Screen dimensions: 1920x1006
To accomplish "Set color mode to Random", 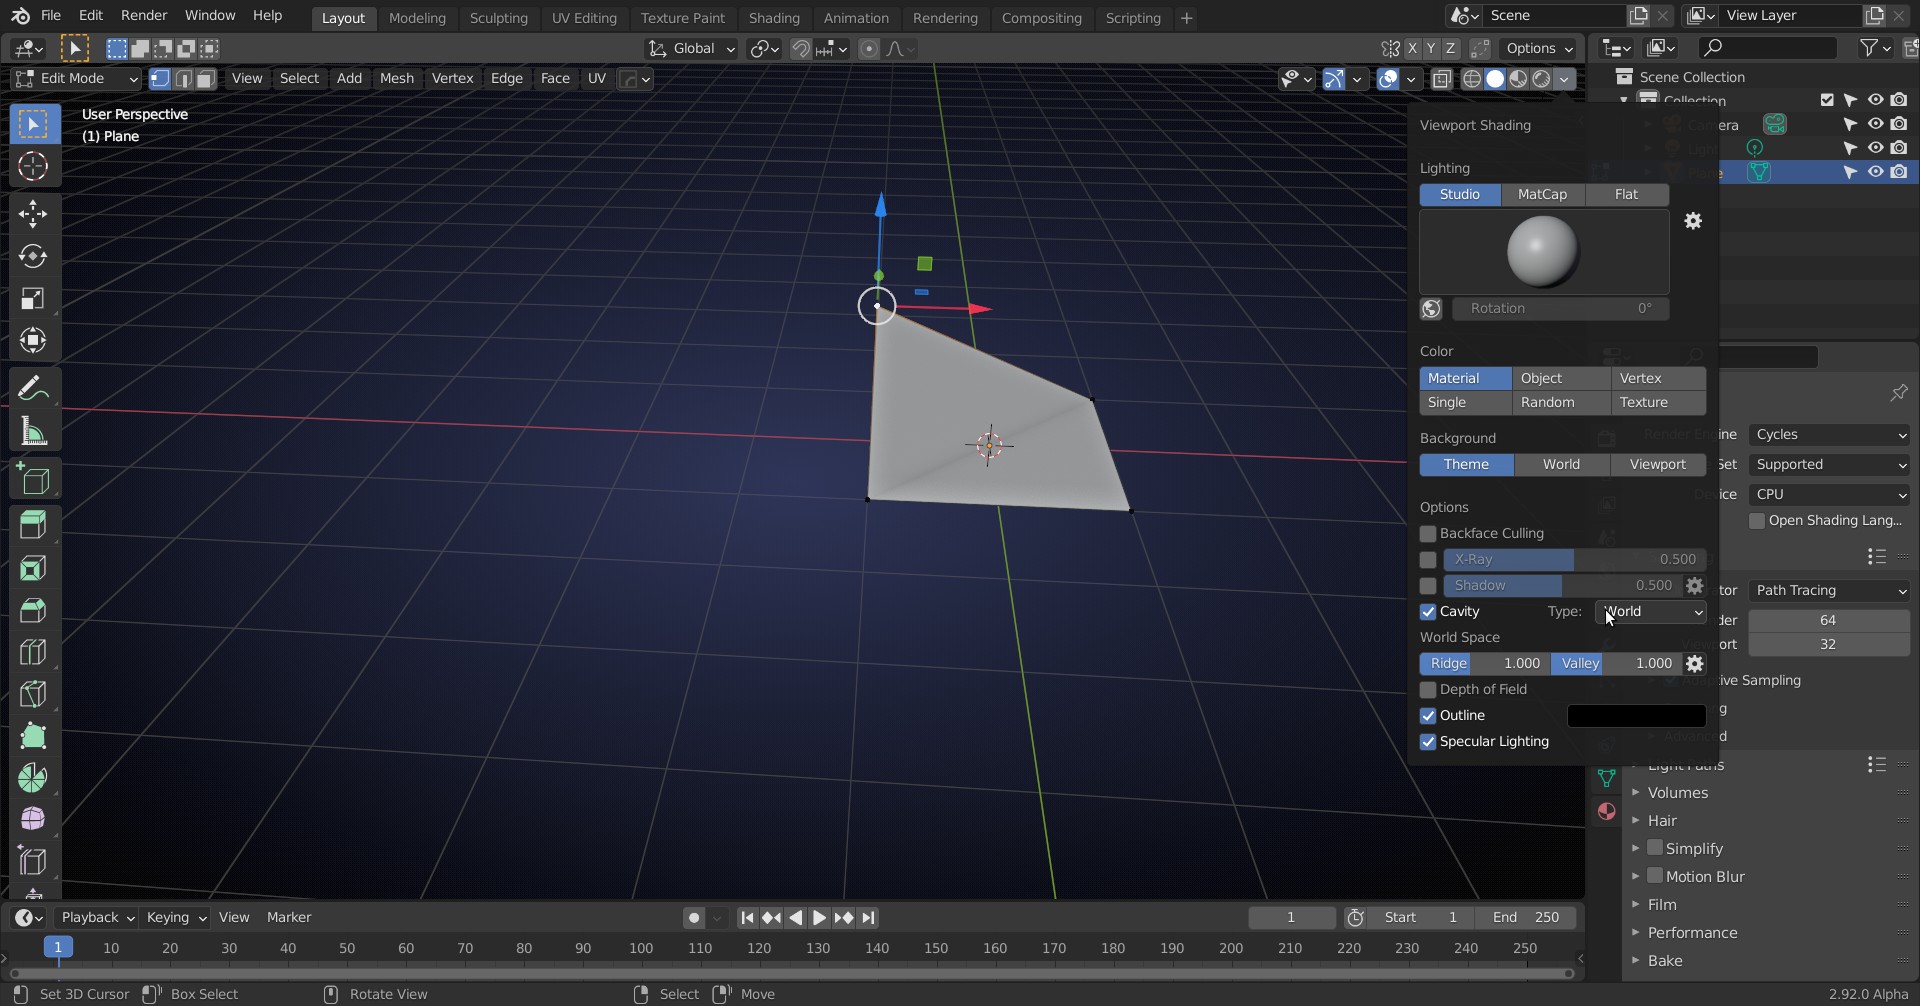I will [1560, 403].
